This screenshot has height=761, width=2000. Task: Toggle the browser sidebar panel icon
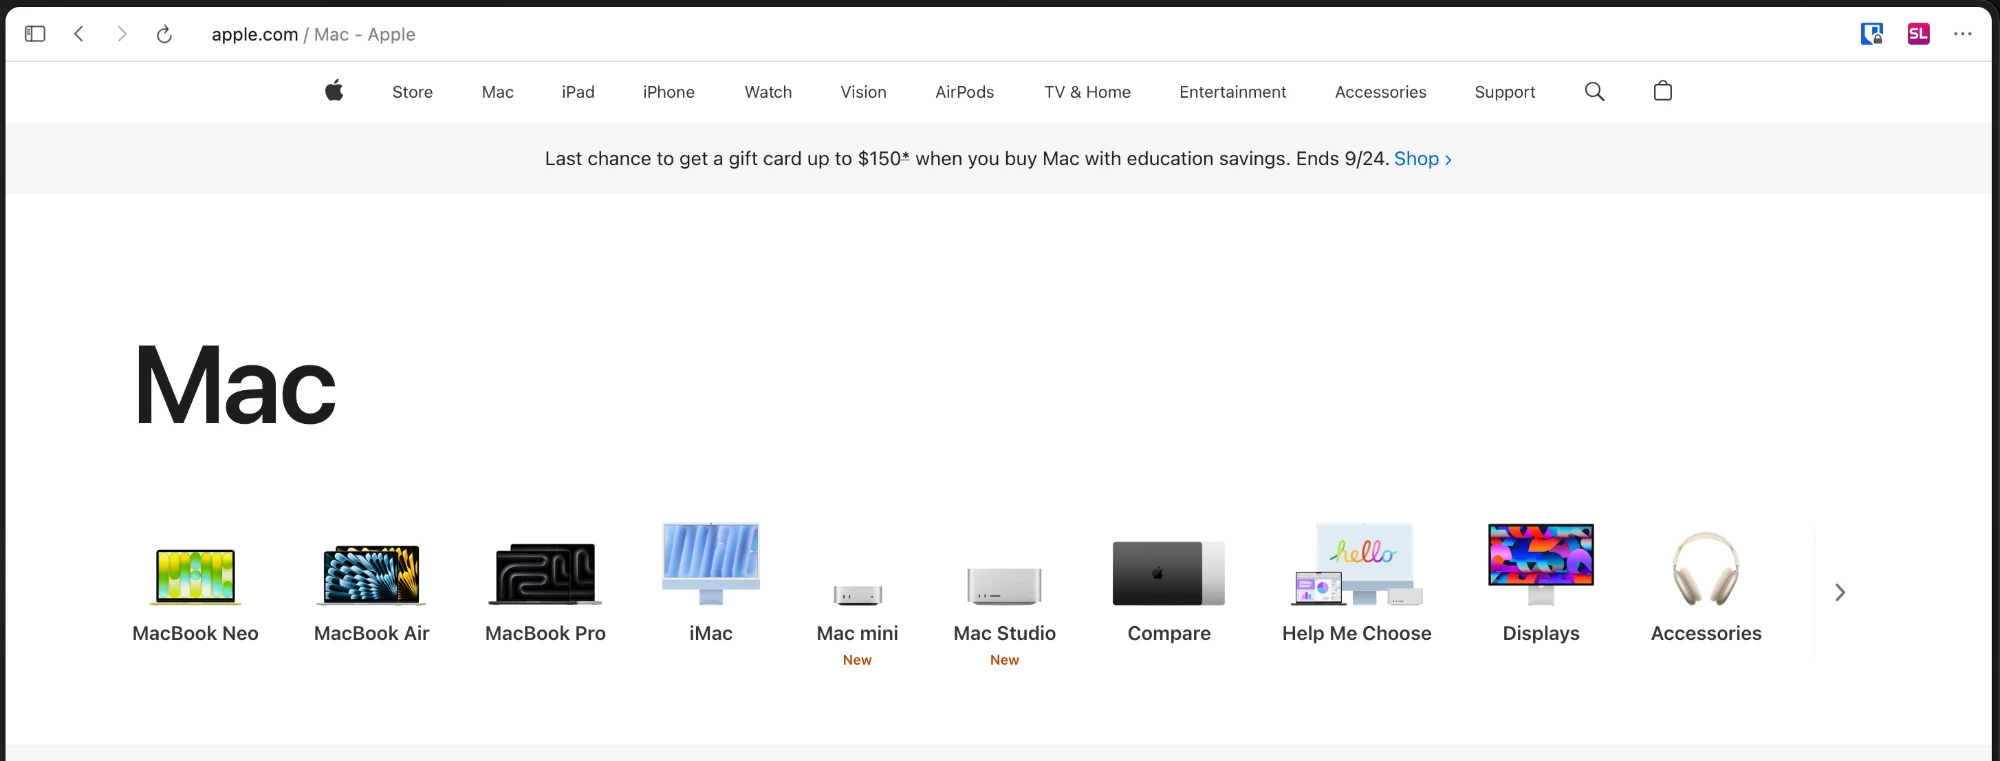click(x=35, y=34)
